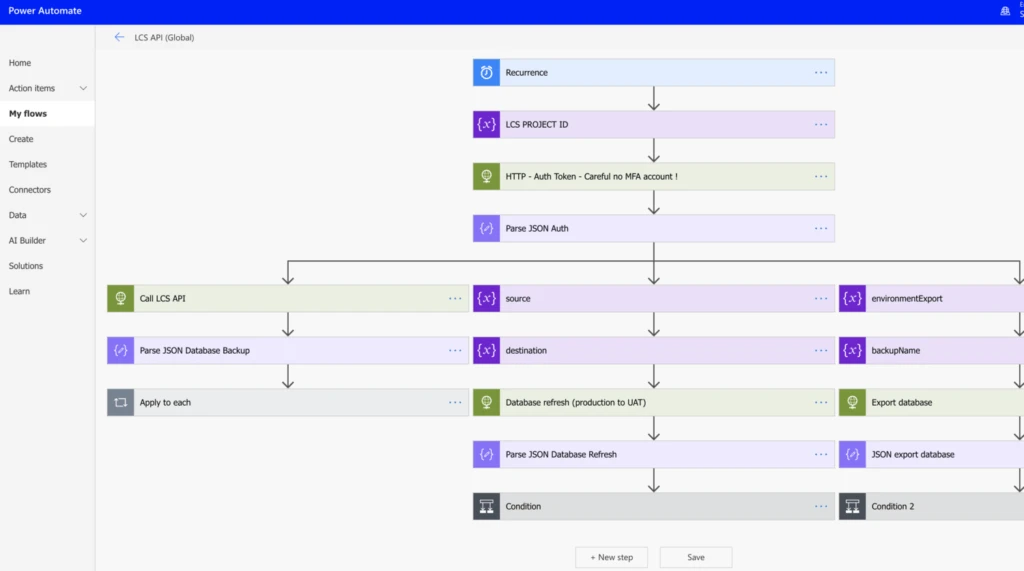Click the Call LCS API globe icon
The width and height of the screenshot is (1024, 571).
(120, 299)
